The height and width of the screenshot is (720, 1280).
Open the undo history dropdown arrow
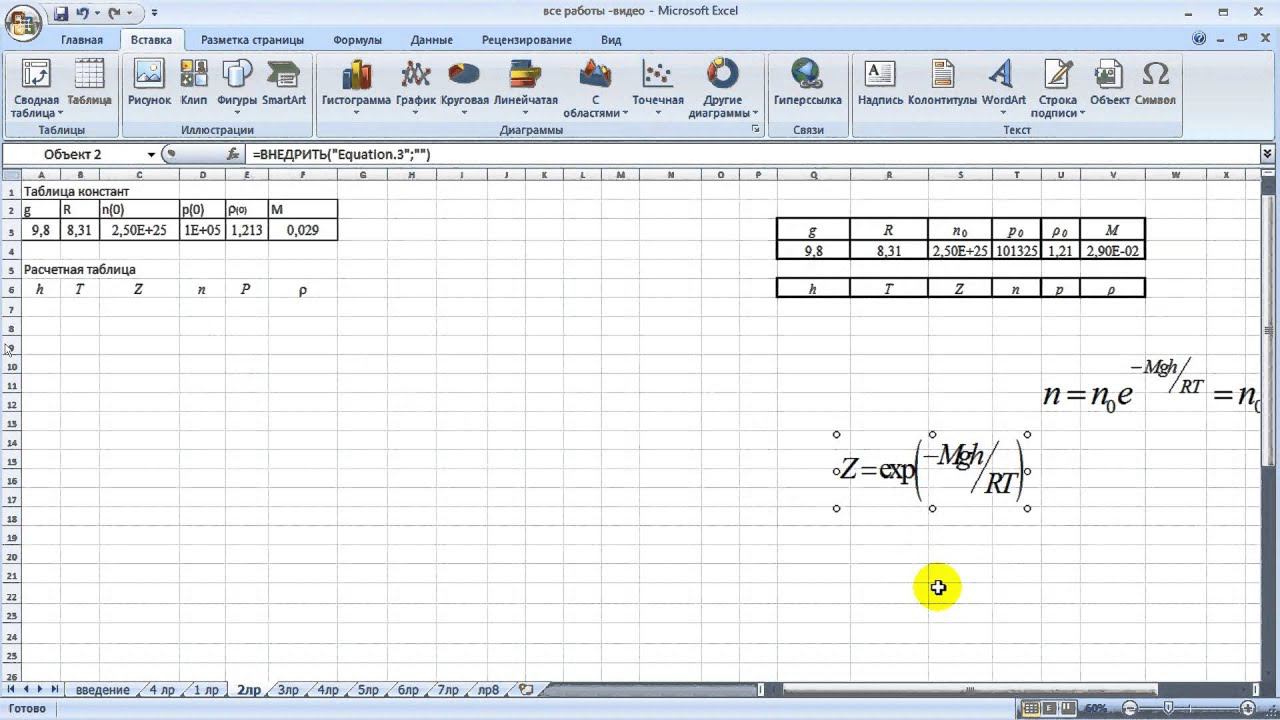click(97, 13)
